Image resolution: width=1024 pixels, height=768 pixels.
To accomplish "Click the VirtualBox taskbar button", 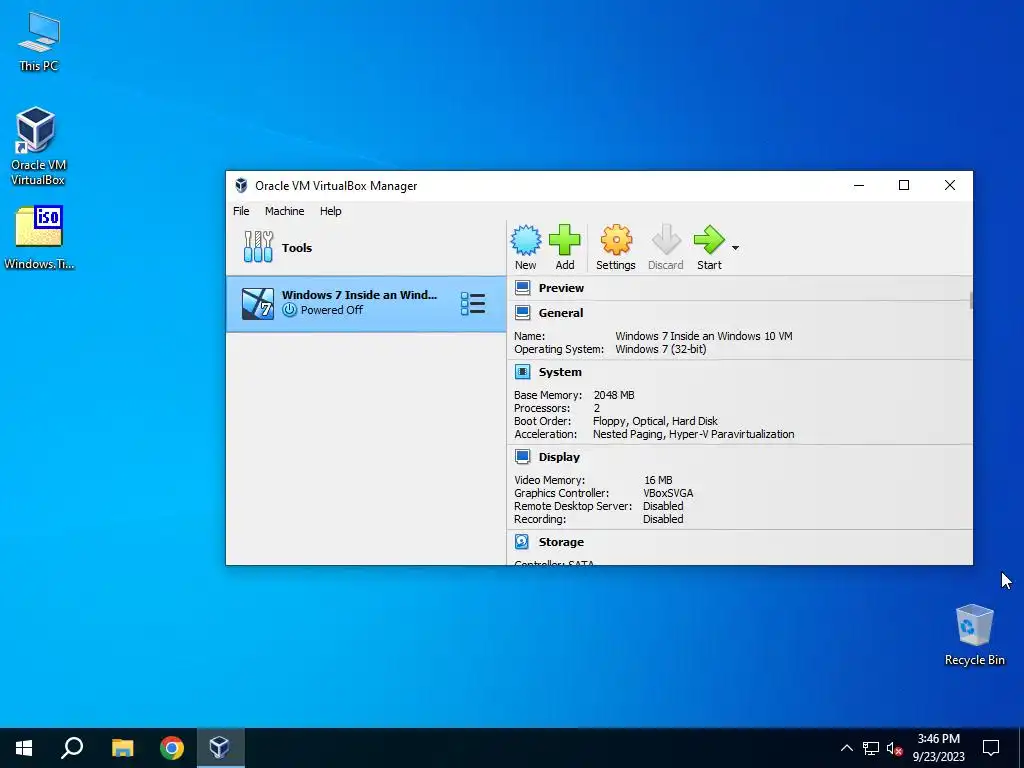I will point(219,748).
